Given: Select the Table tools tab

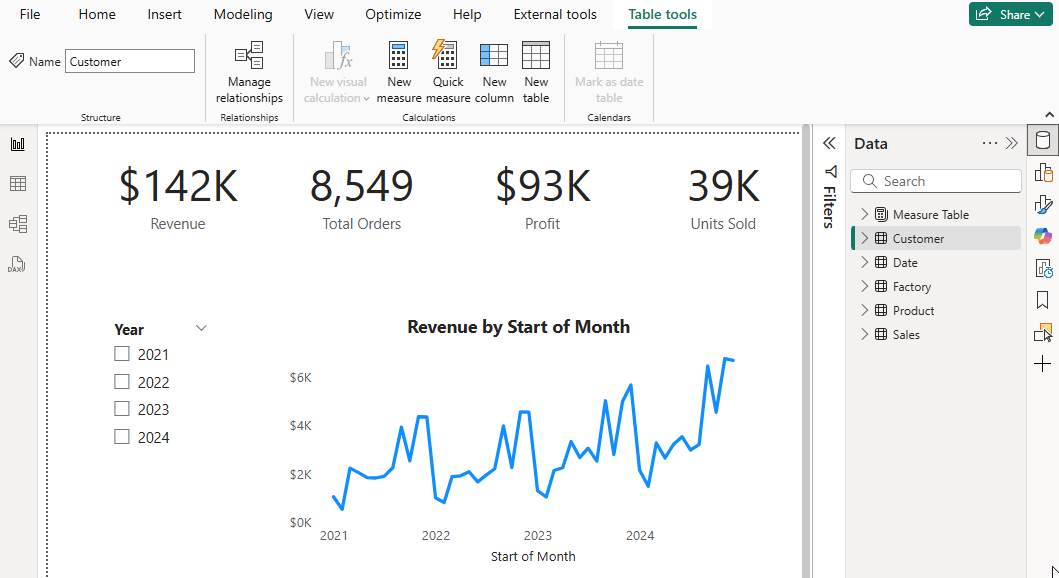Looking at the screenshot, I should point(663,15).
